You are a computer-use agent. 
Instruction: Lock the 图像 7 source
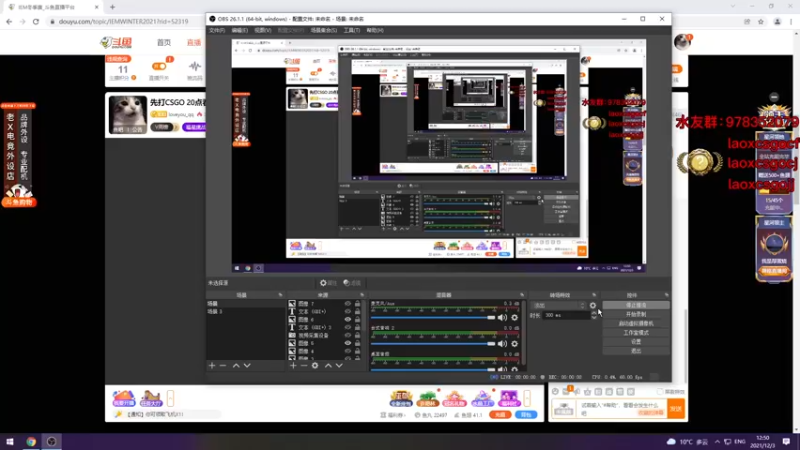(x=357, y=304)
